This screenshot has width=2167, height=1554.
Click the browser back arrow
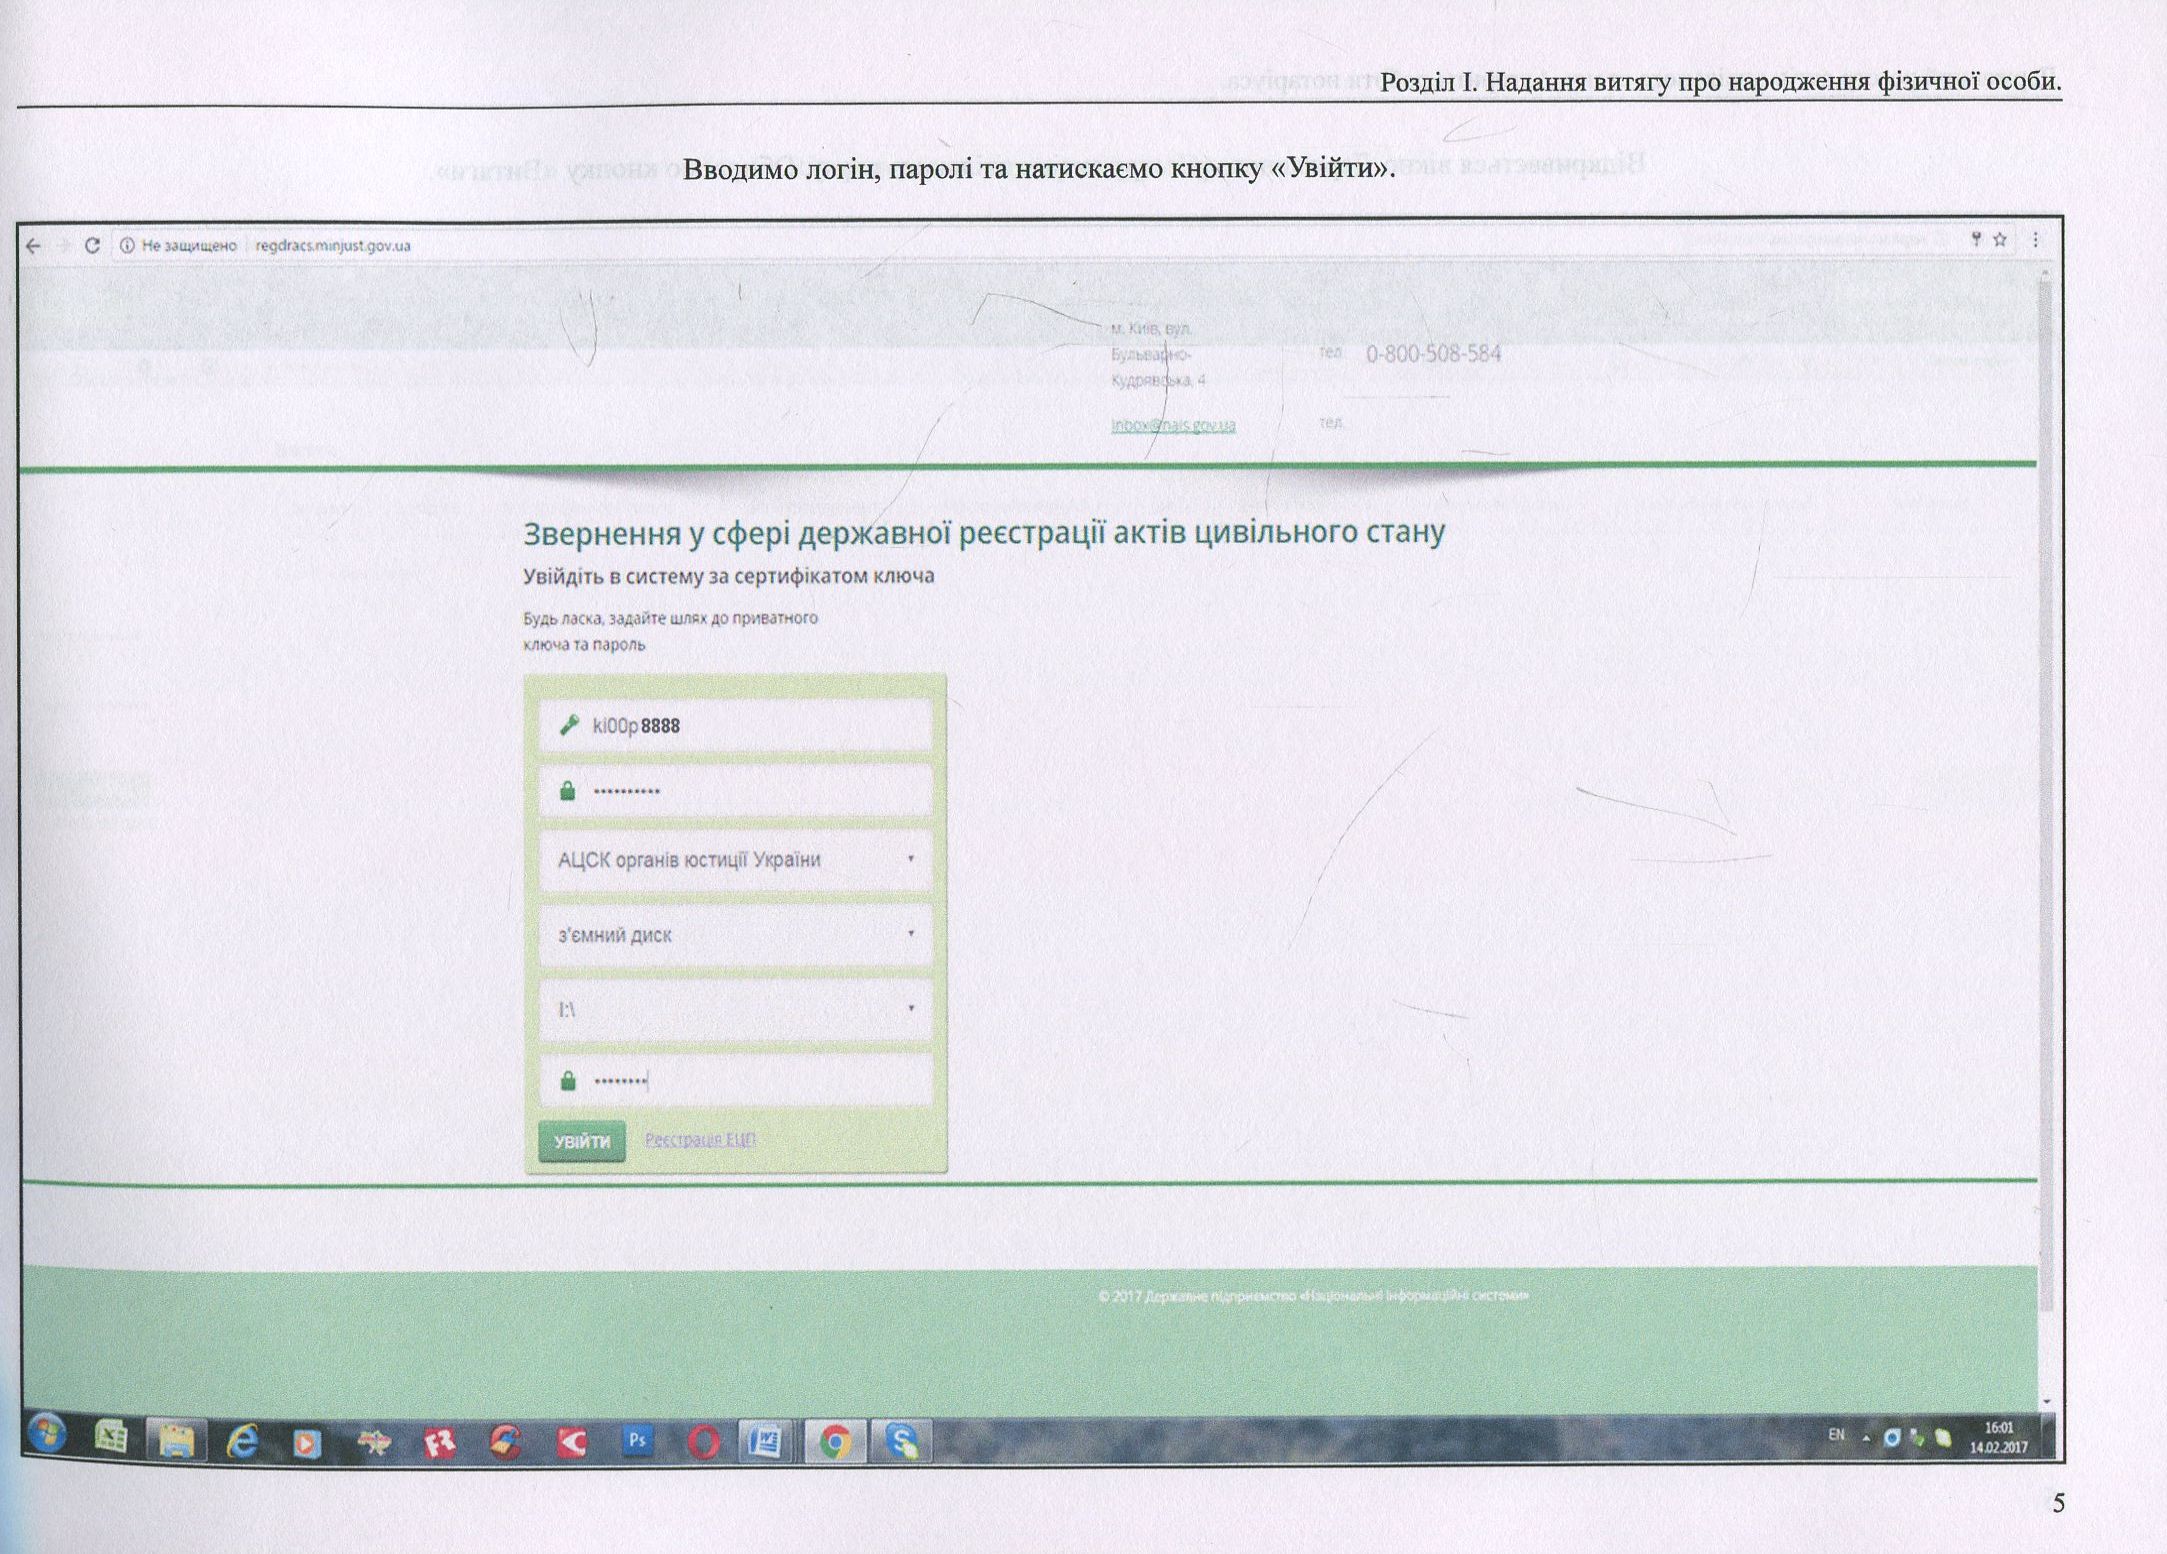point(34,246)
